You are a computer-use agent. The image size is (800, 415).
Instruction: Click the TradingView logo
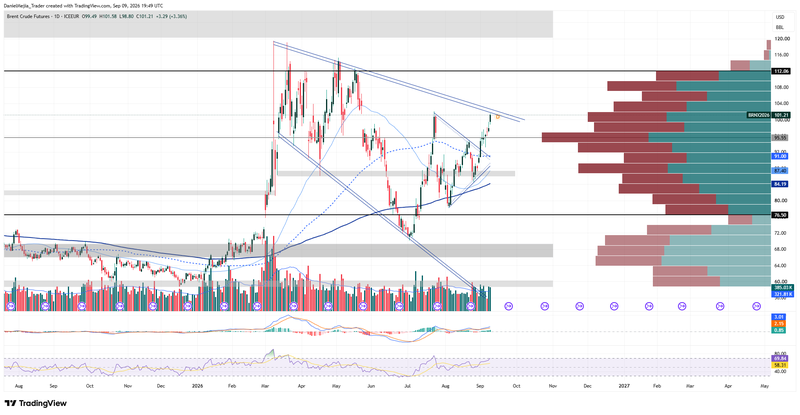[x=36, y=403]
